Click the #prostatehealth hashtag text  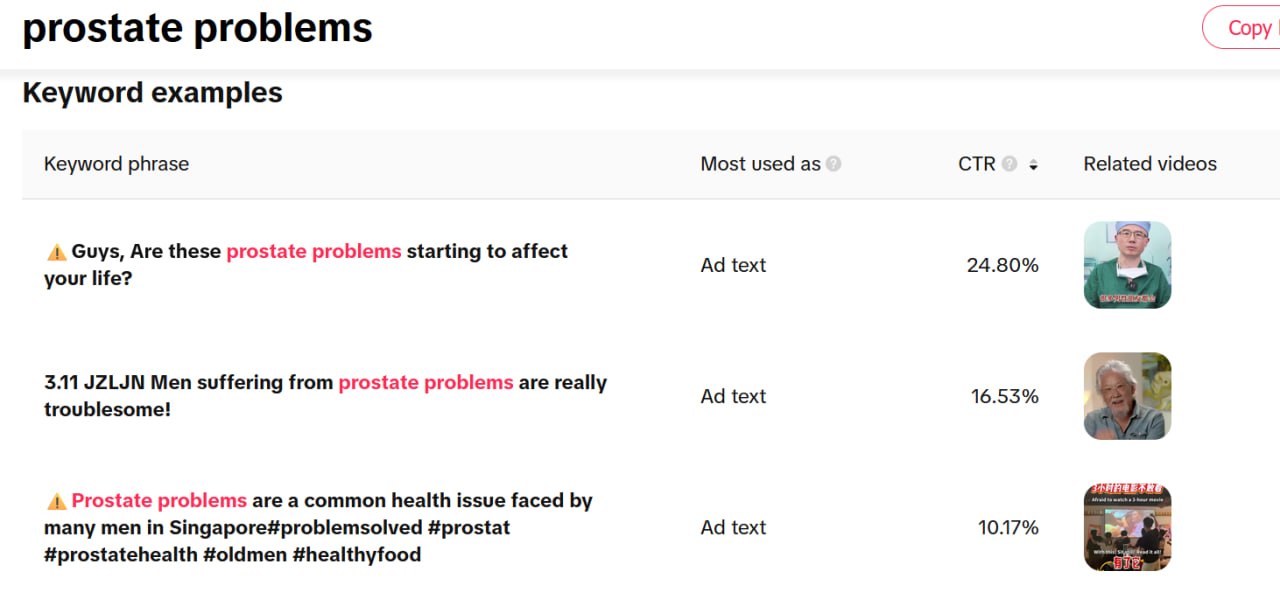[x=120, y=554]
